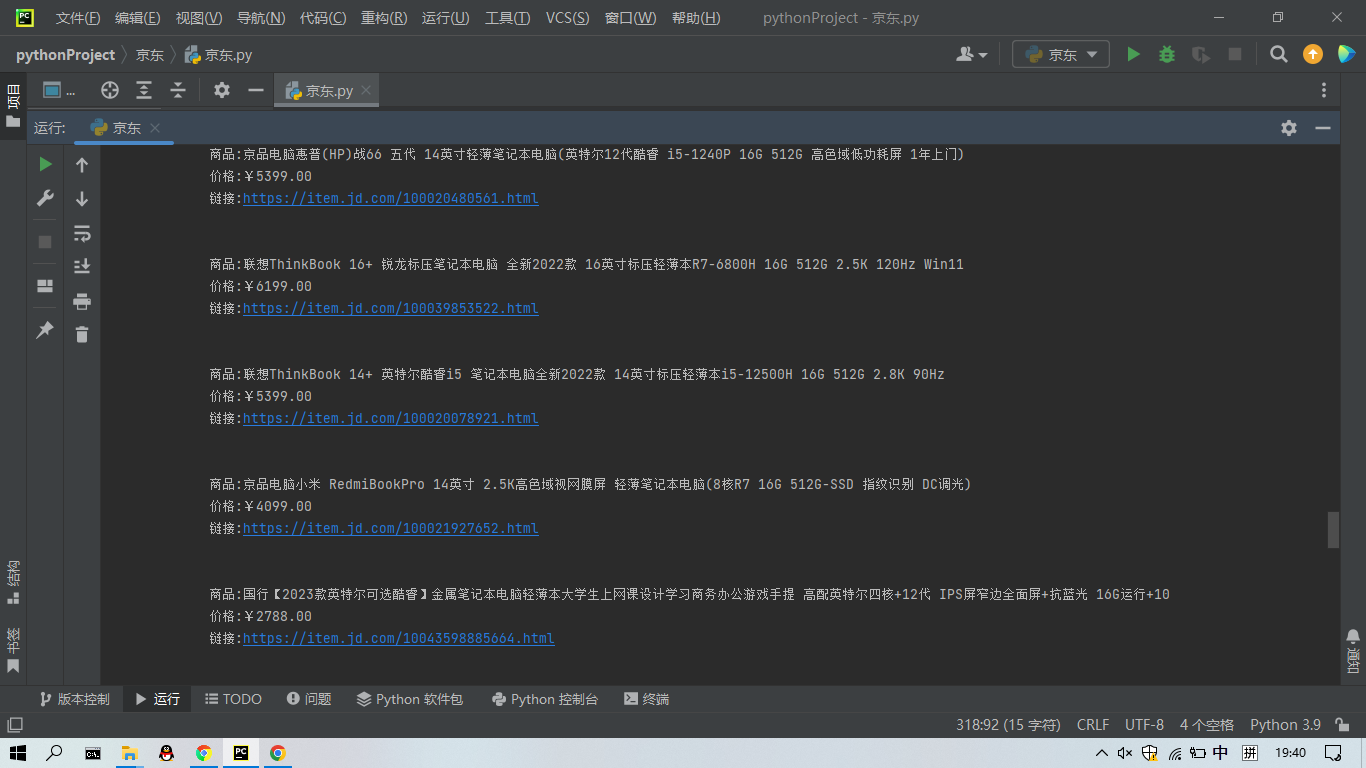Click the disabled stop button in main toolbar
The height and width of the screenshot is (768, 1366).
[1235, 54]
